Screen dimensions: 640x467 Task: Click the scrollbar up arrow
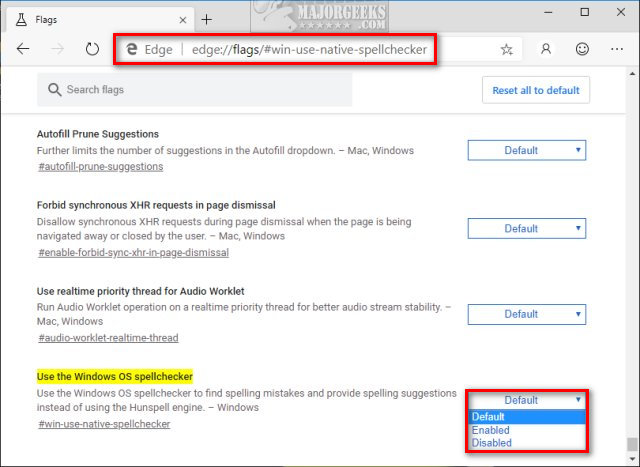point(632,74)
